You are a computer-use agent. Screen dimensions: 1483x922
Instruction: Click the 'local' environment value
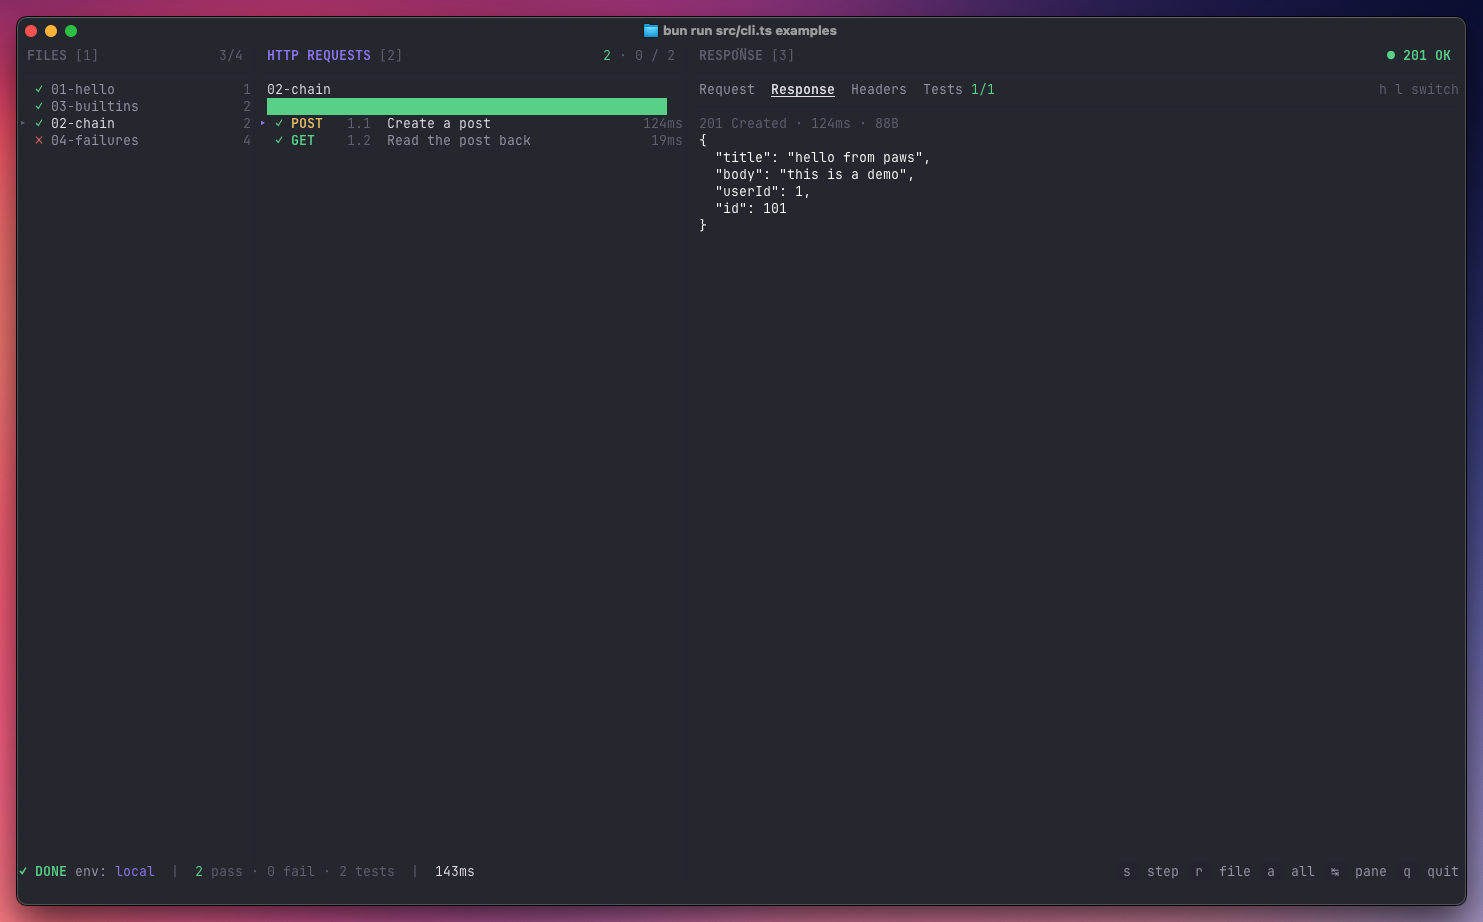(x=135, y=872)
